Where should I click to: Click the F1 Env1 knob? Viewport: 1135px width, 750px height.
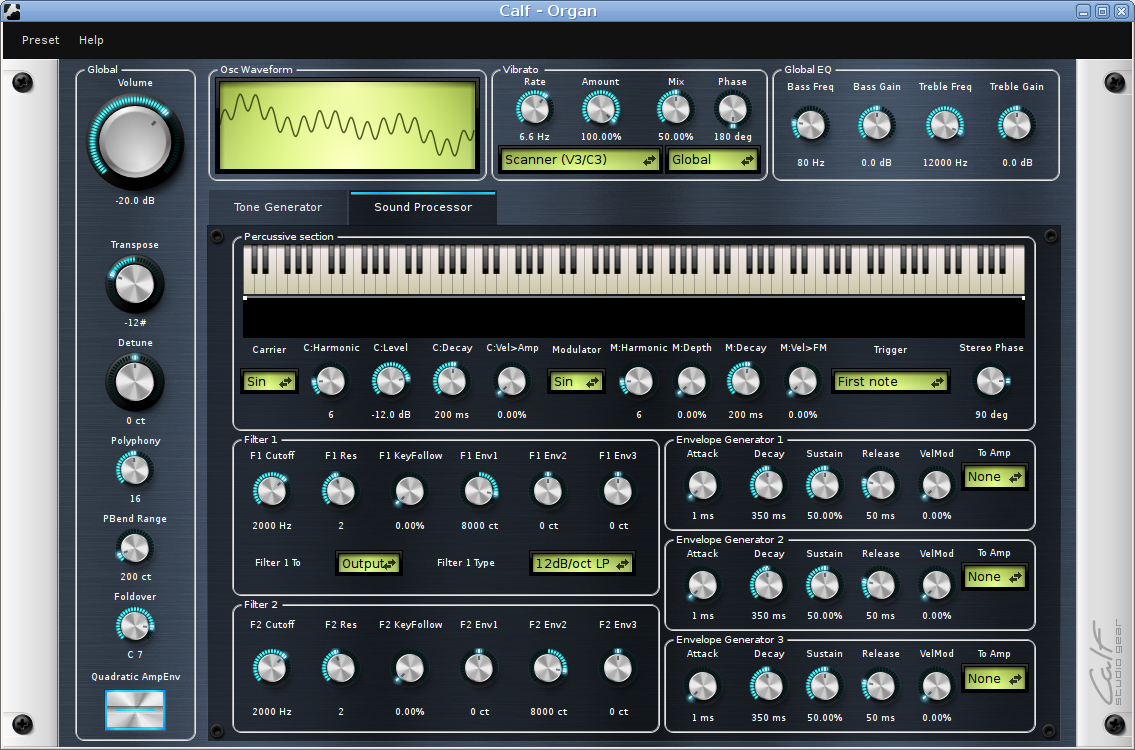coord(478,491)
